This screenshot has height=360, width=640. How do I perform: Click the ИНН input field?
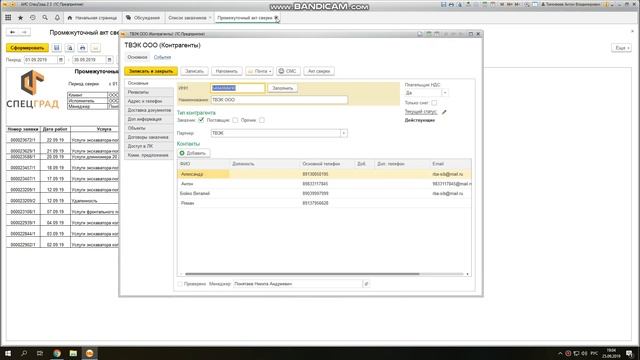coord(238,88)
